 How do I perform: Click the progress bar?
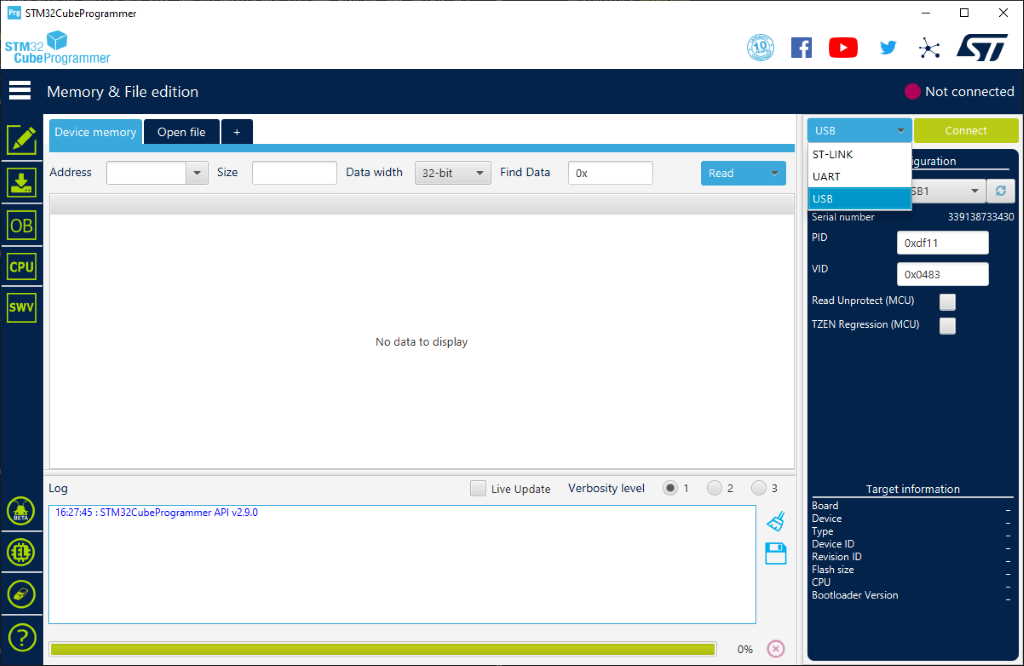coord(383,649)
